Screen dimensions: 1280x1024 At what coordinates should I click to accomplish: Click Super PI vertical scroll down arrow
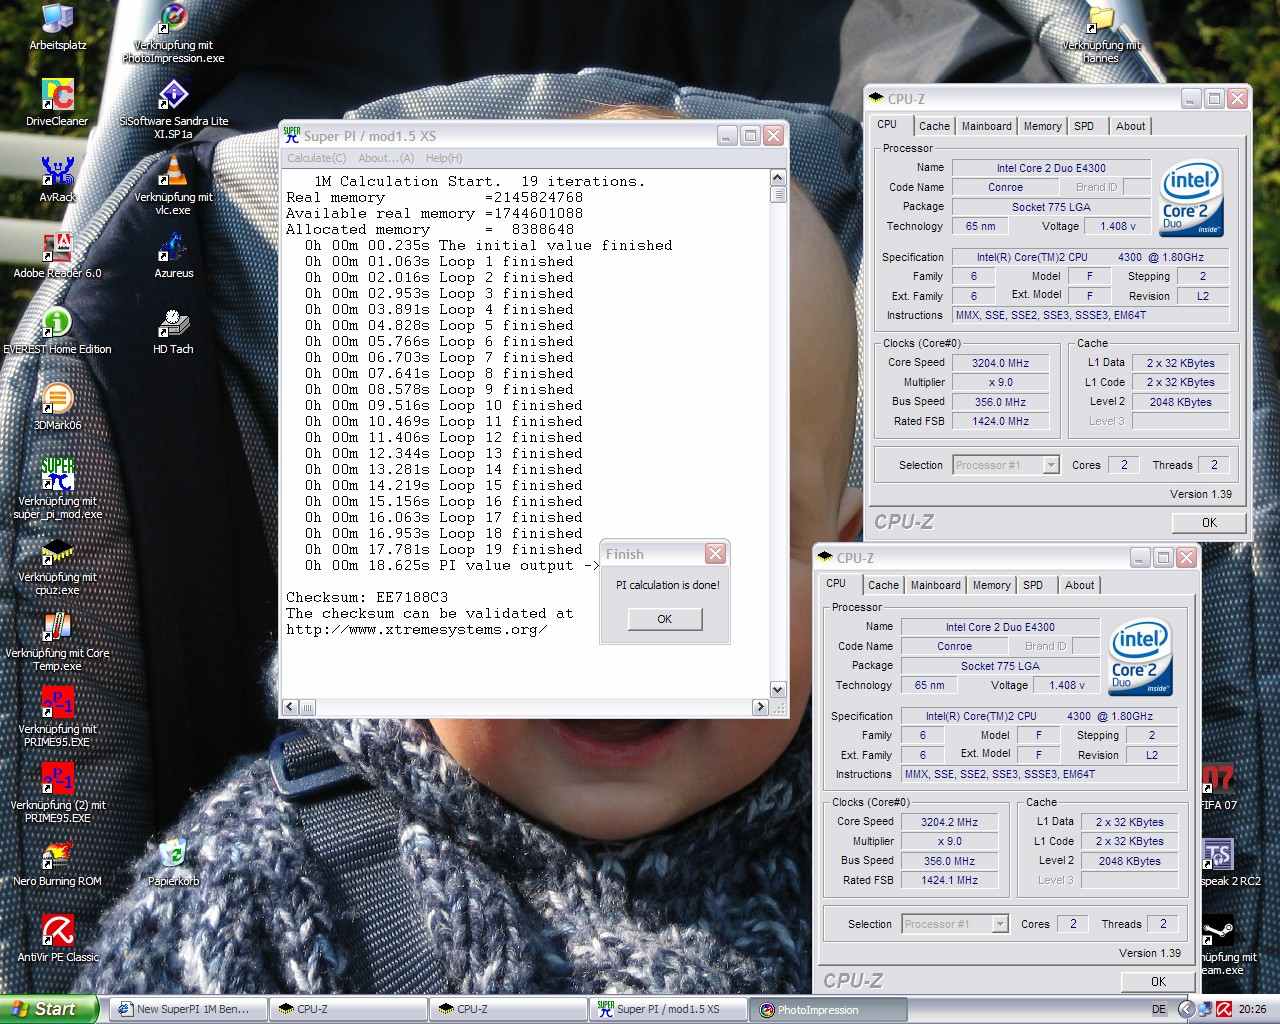778,690
